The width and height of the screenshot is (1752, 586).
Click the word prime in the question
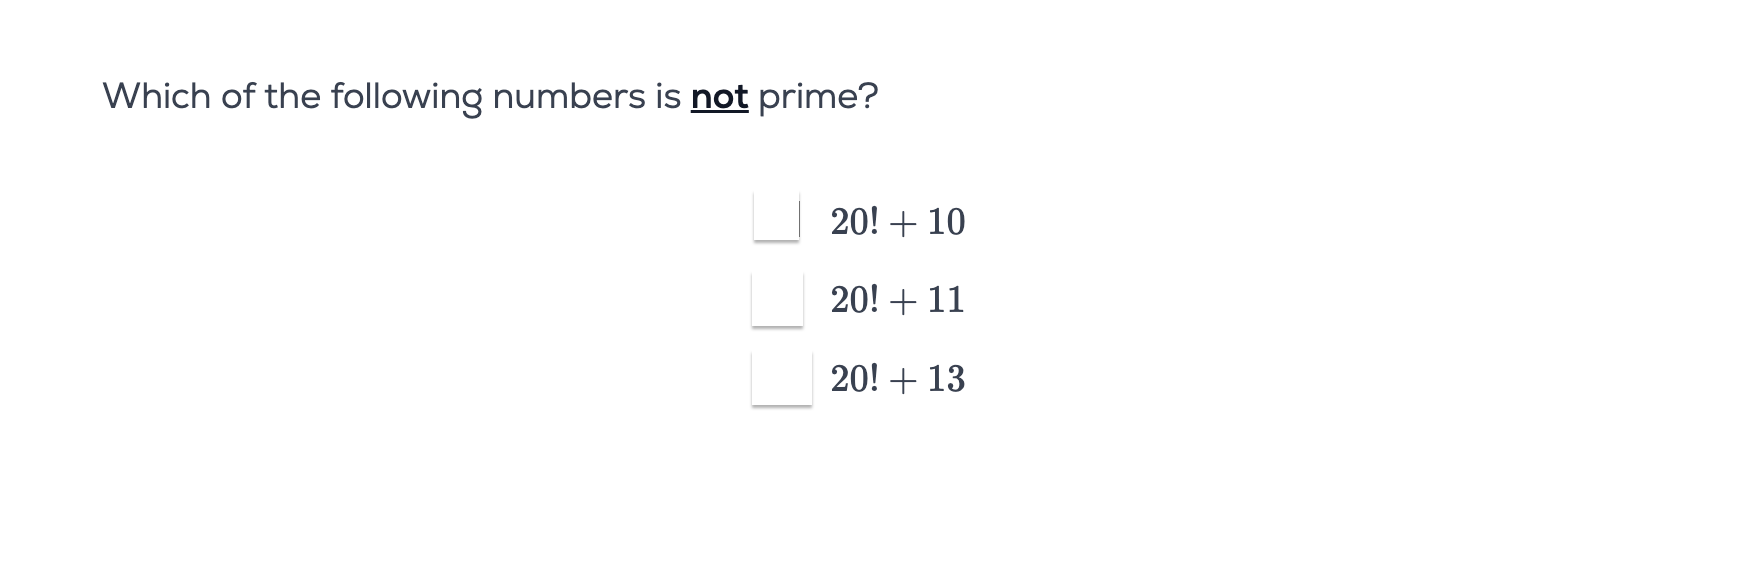point(807,97)
